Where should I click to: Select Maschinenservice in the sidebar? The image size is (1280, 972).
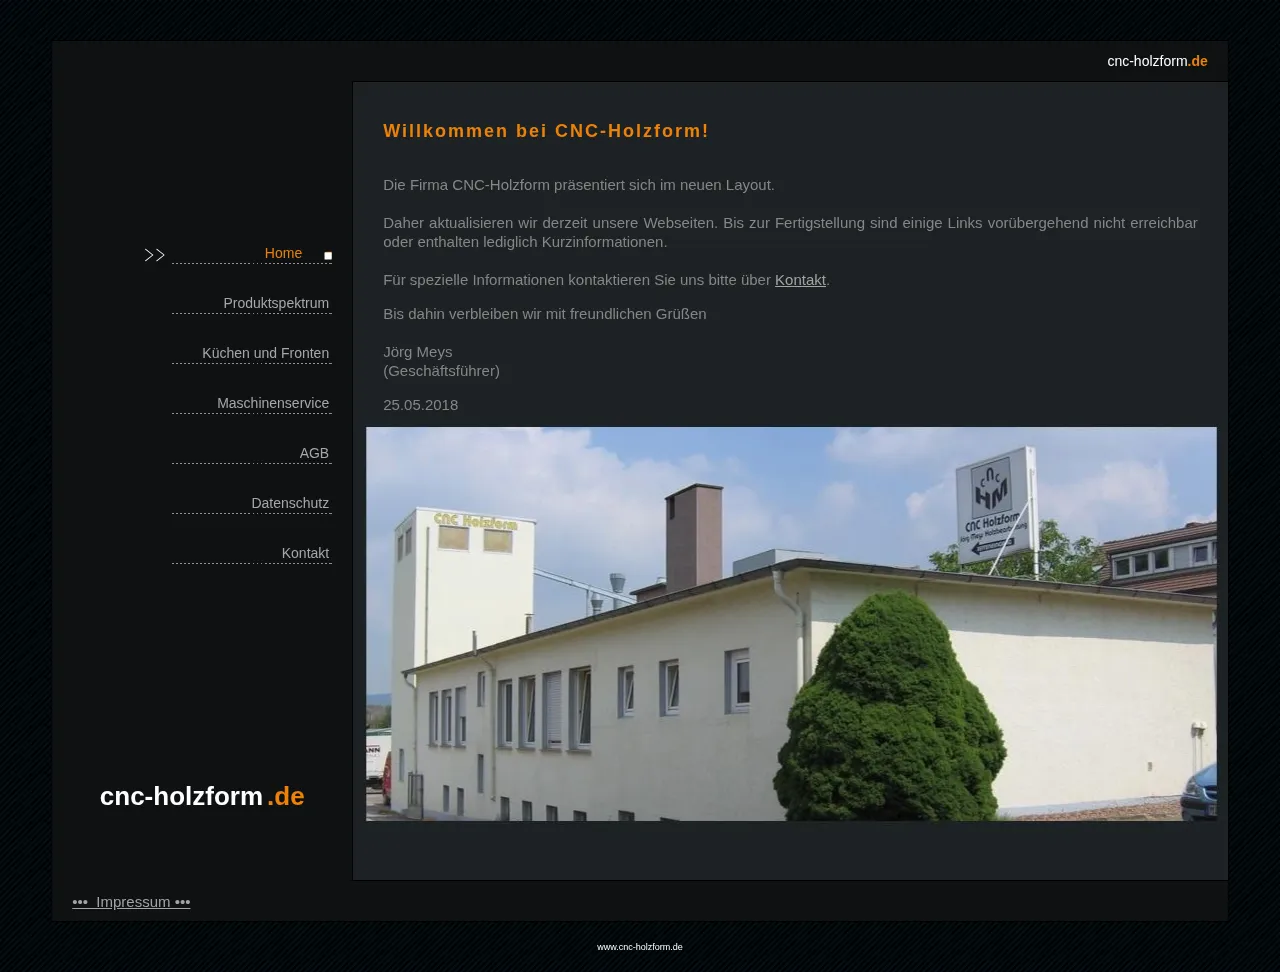(x=272, y=403)
